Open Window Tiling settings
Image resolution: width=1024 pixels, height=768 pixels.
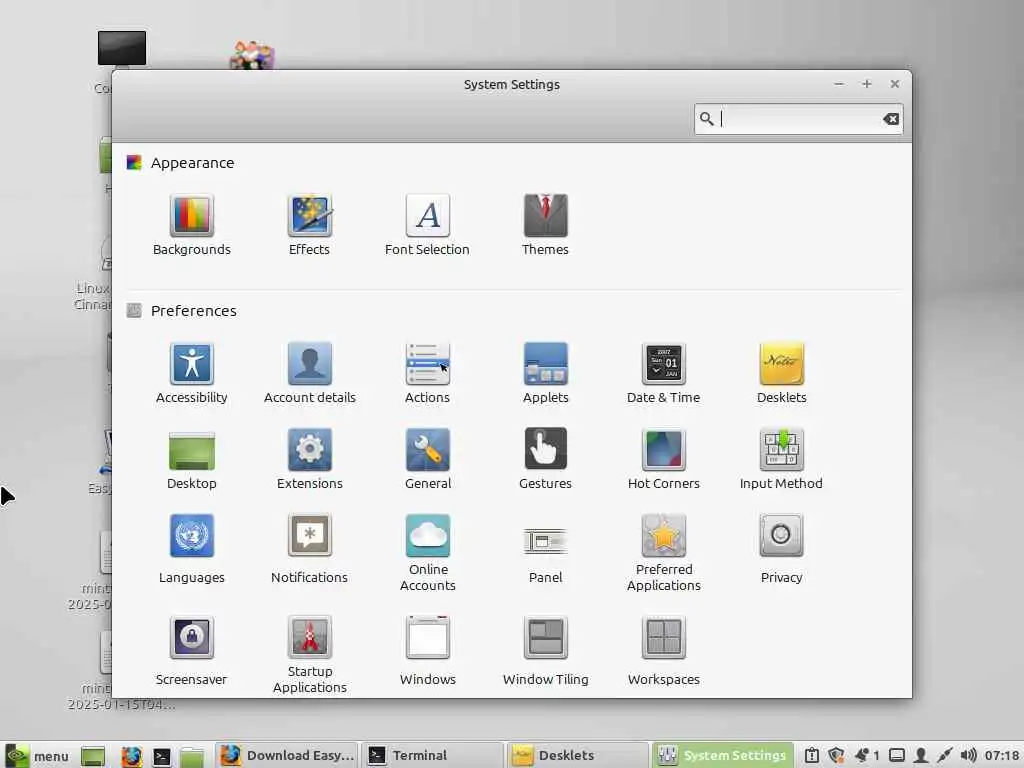[x=545, y=651]
